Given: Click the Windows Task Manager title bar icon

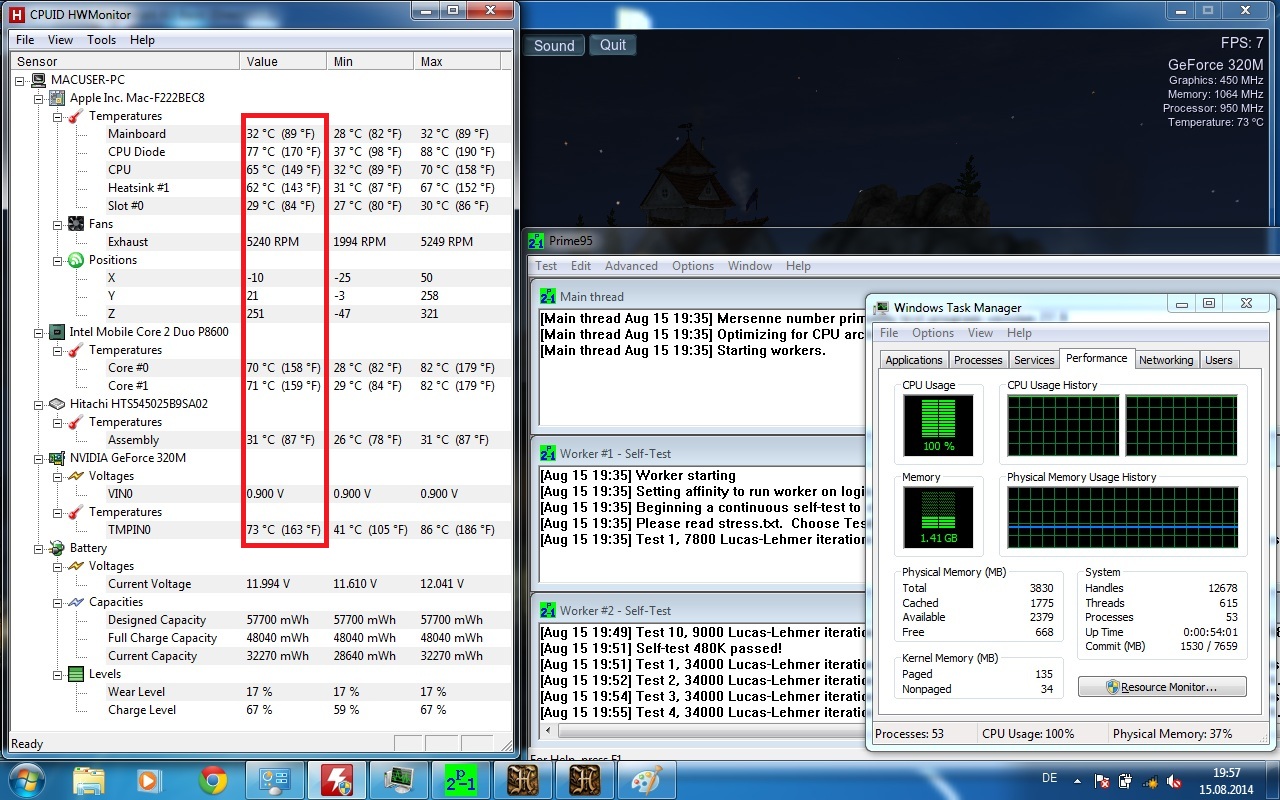Looking at the screenshot, I should 882,308.
